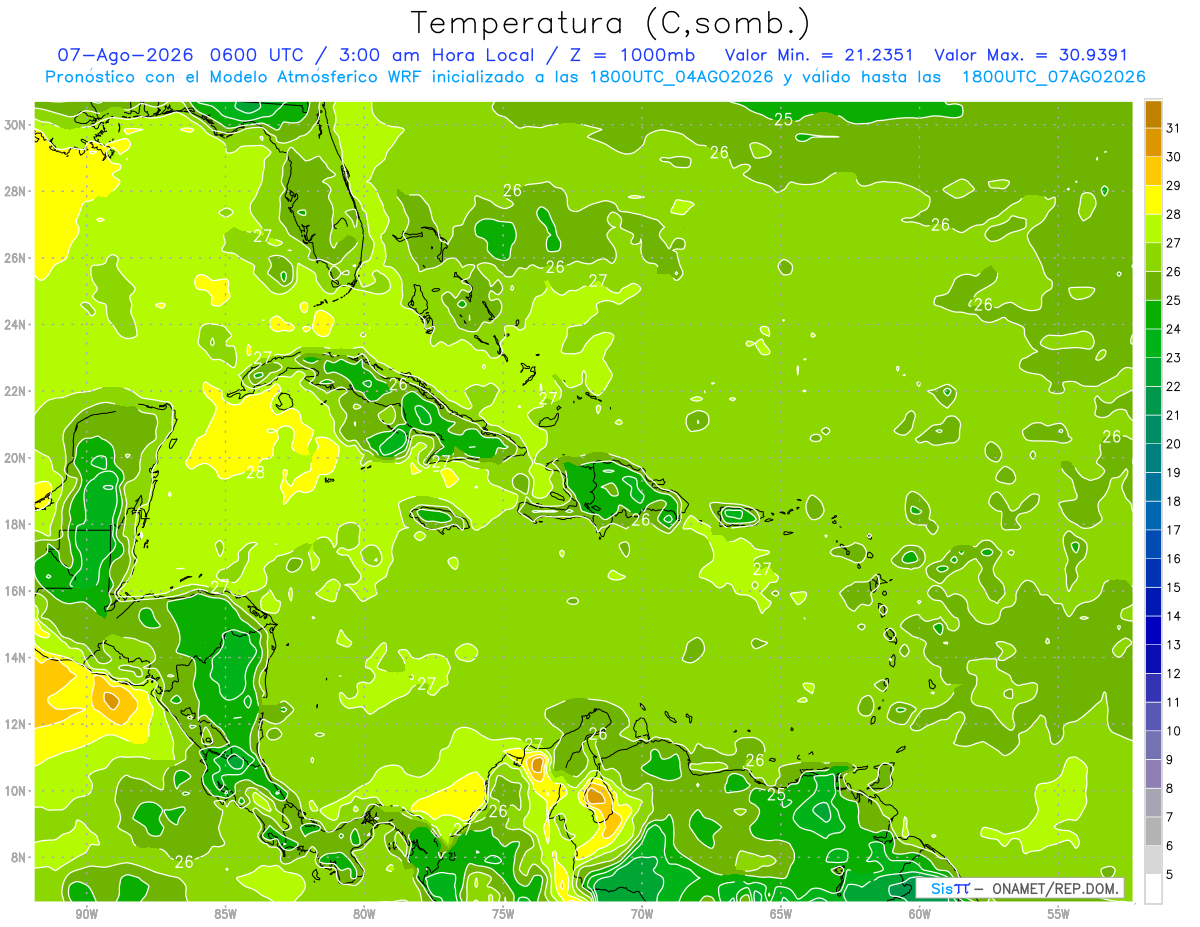Viewport: 1200px width, 927px height.
Task: Click the valid-until time '1800UTC_07AGO2026'
Action: [x=1053, y=77]
